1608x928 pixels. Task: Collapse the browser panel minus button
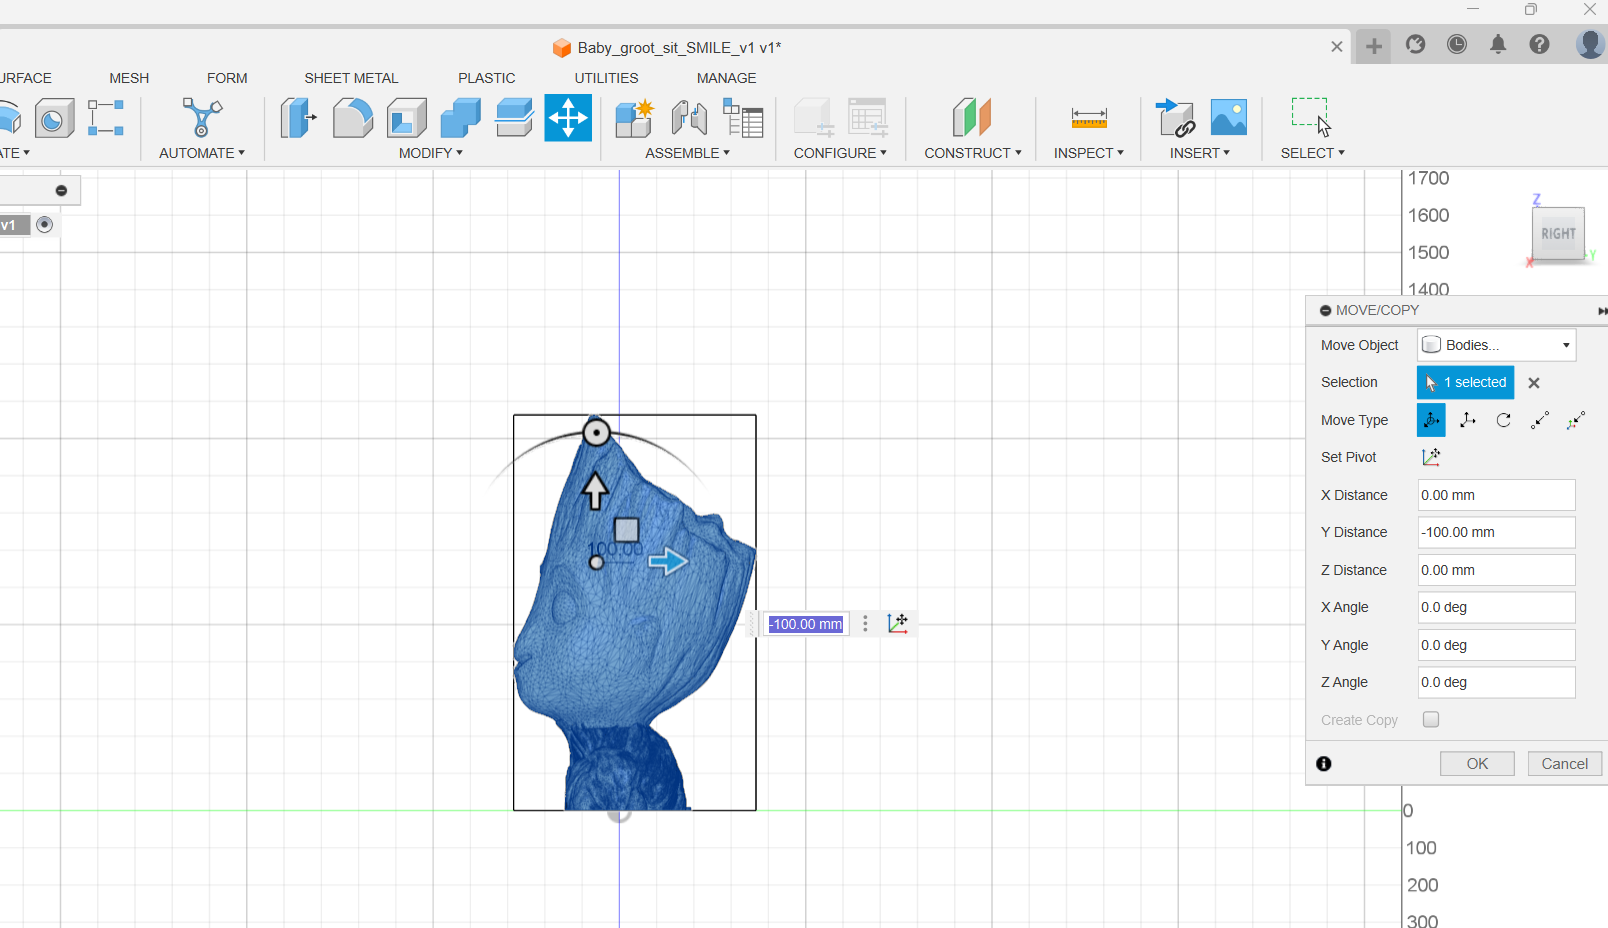61,190
